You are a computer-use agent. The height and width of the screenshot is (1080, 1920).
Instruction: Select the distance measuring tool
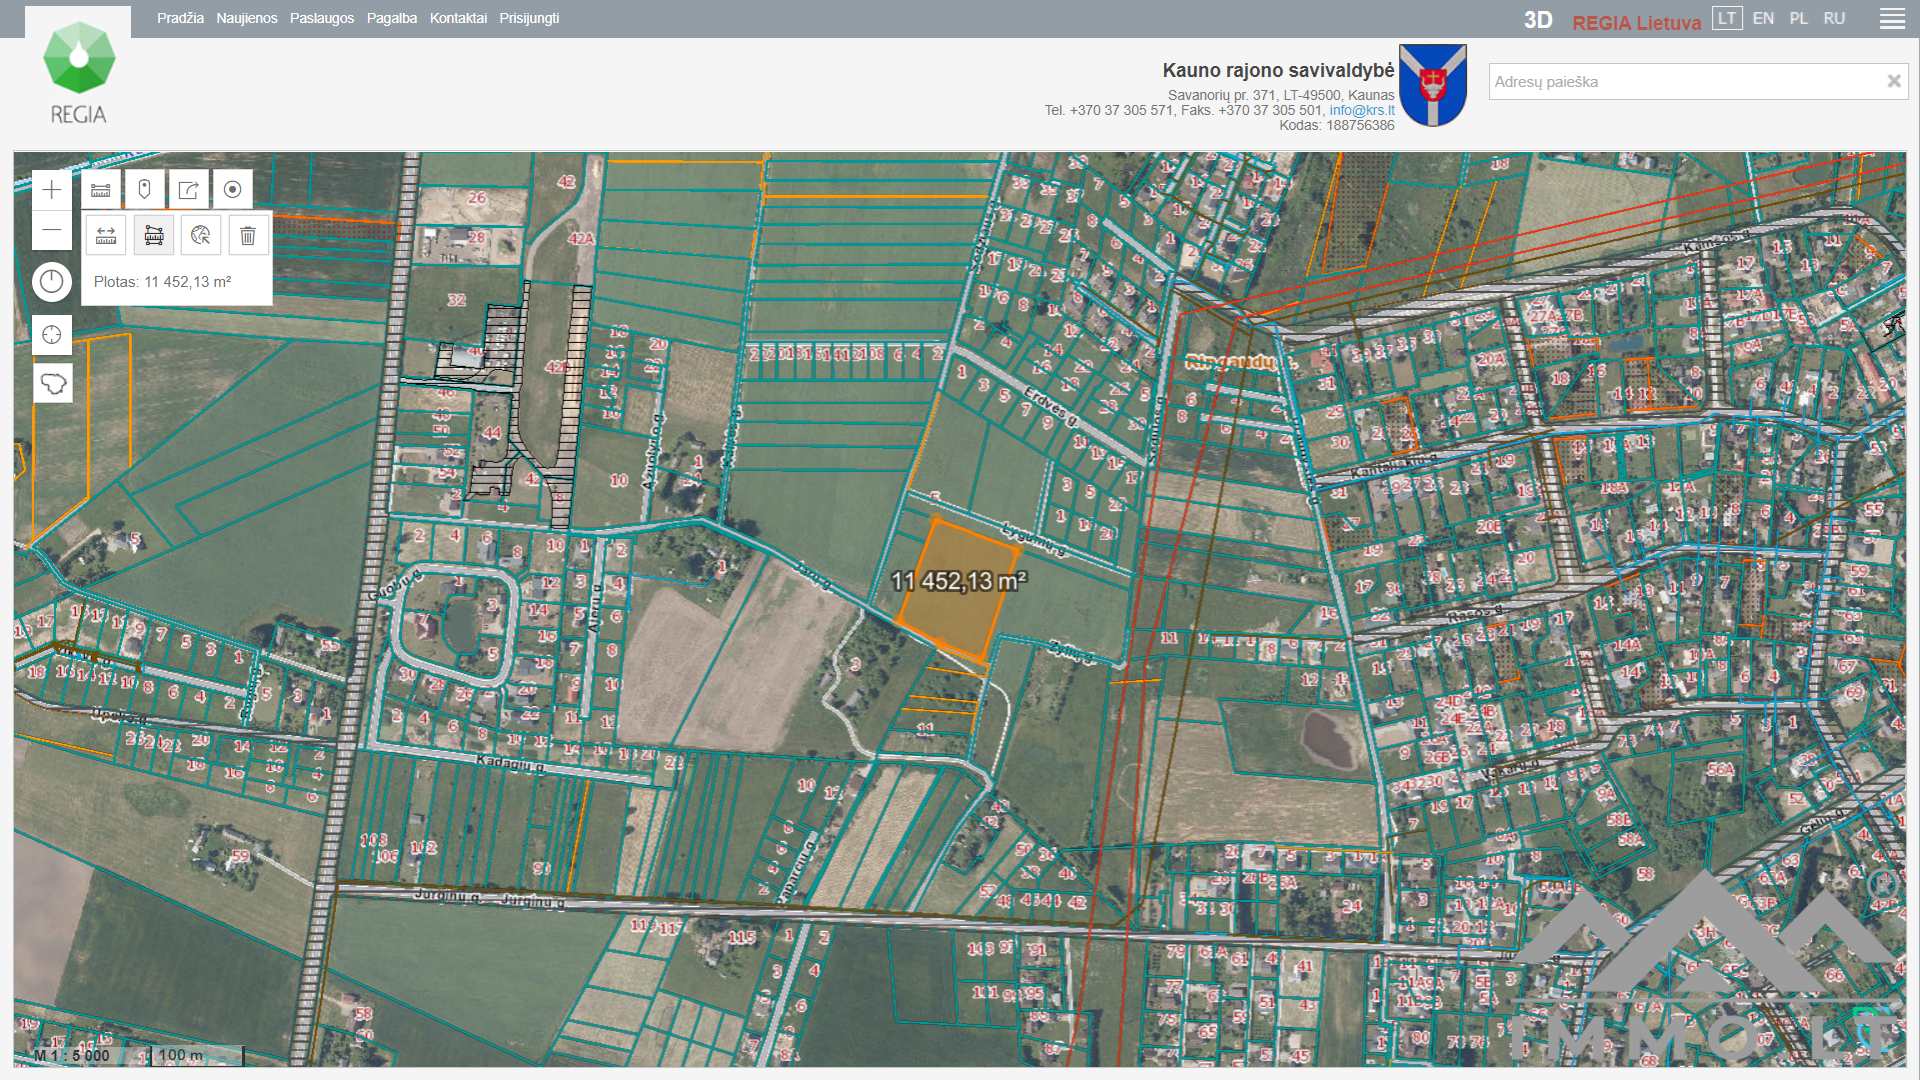click(106, 236)
